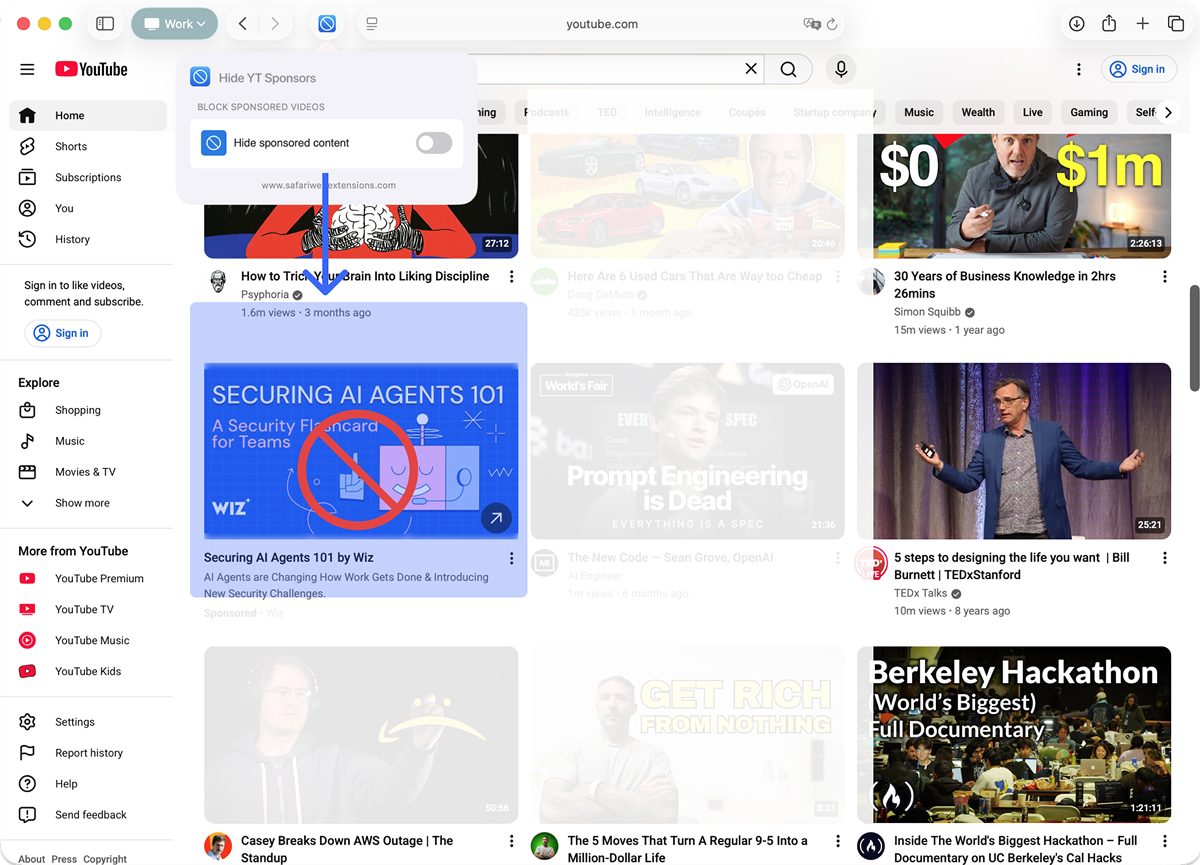Open Subscriptions in the sidebar
Viewport: 1200px width, 865px height.
88,177
